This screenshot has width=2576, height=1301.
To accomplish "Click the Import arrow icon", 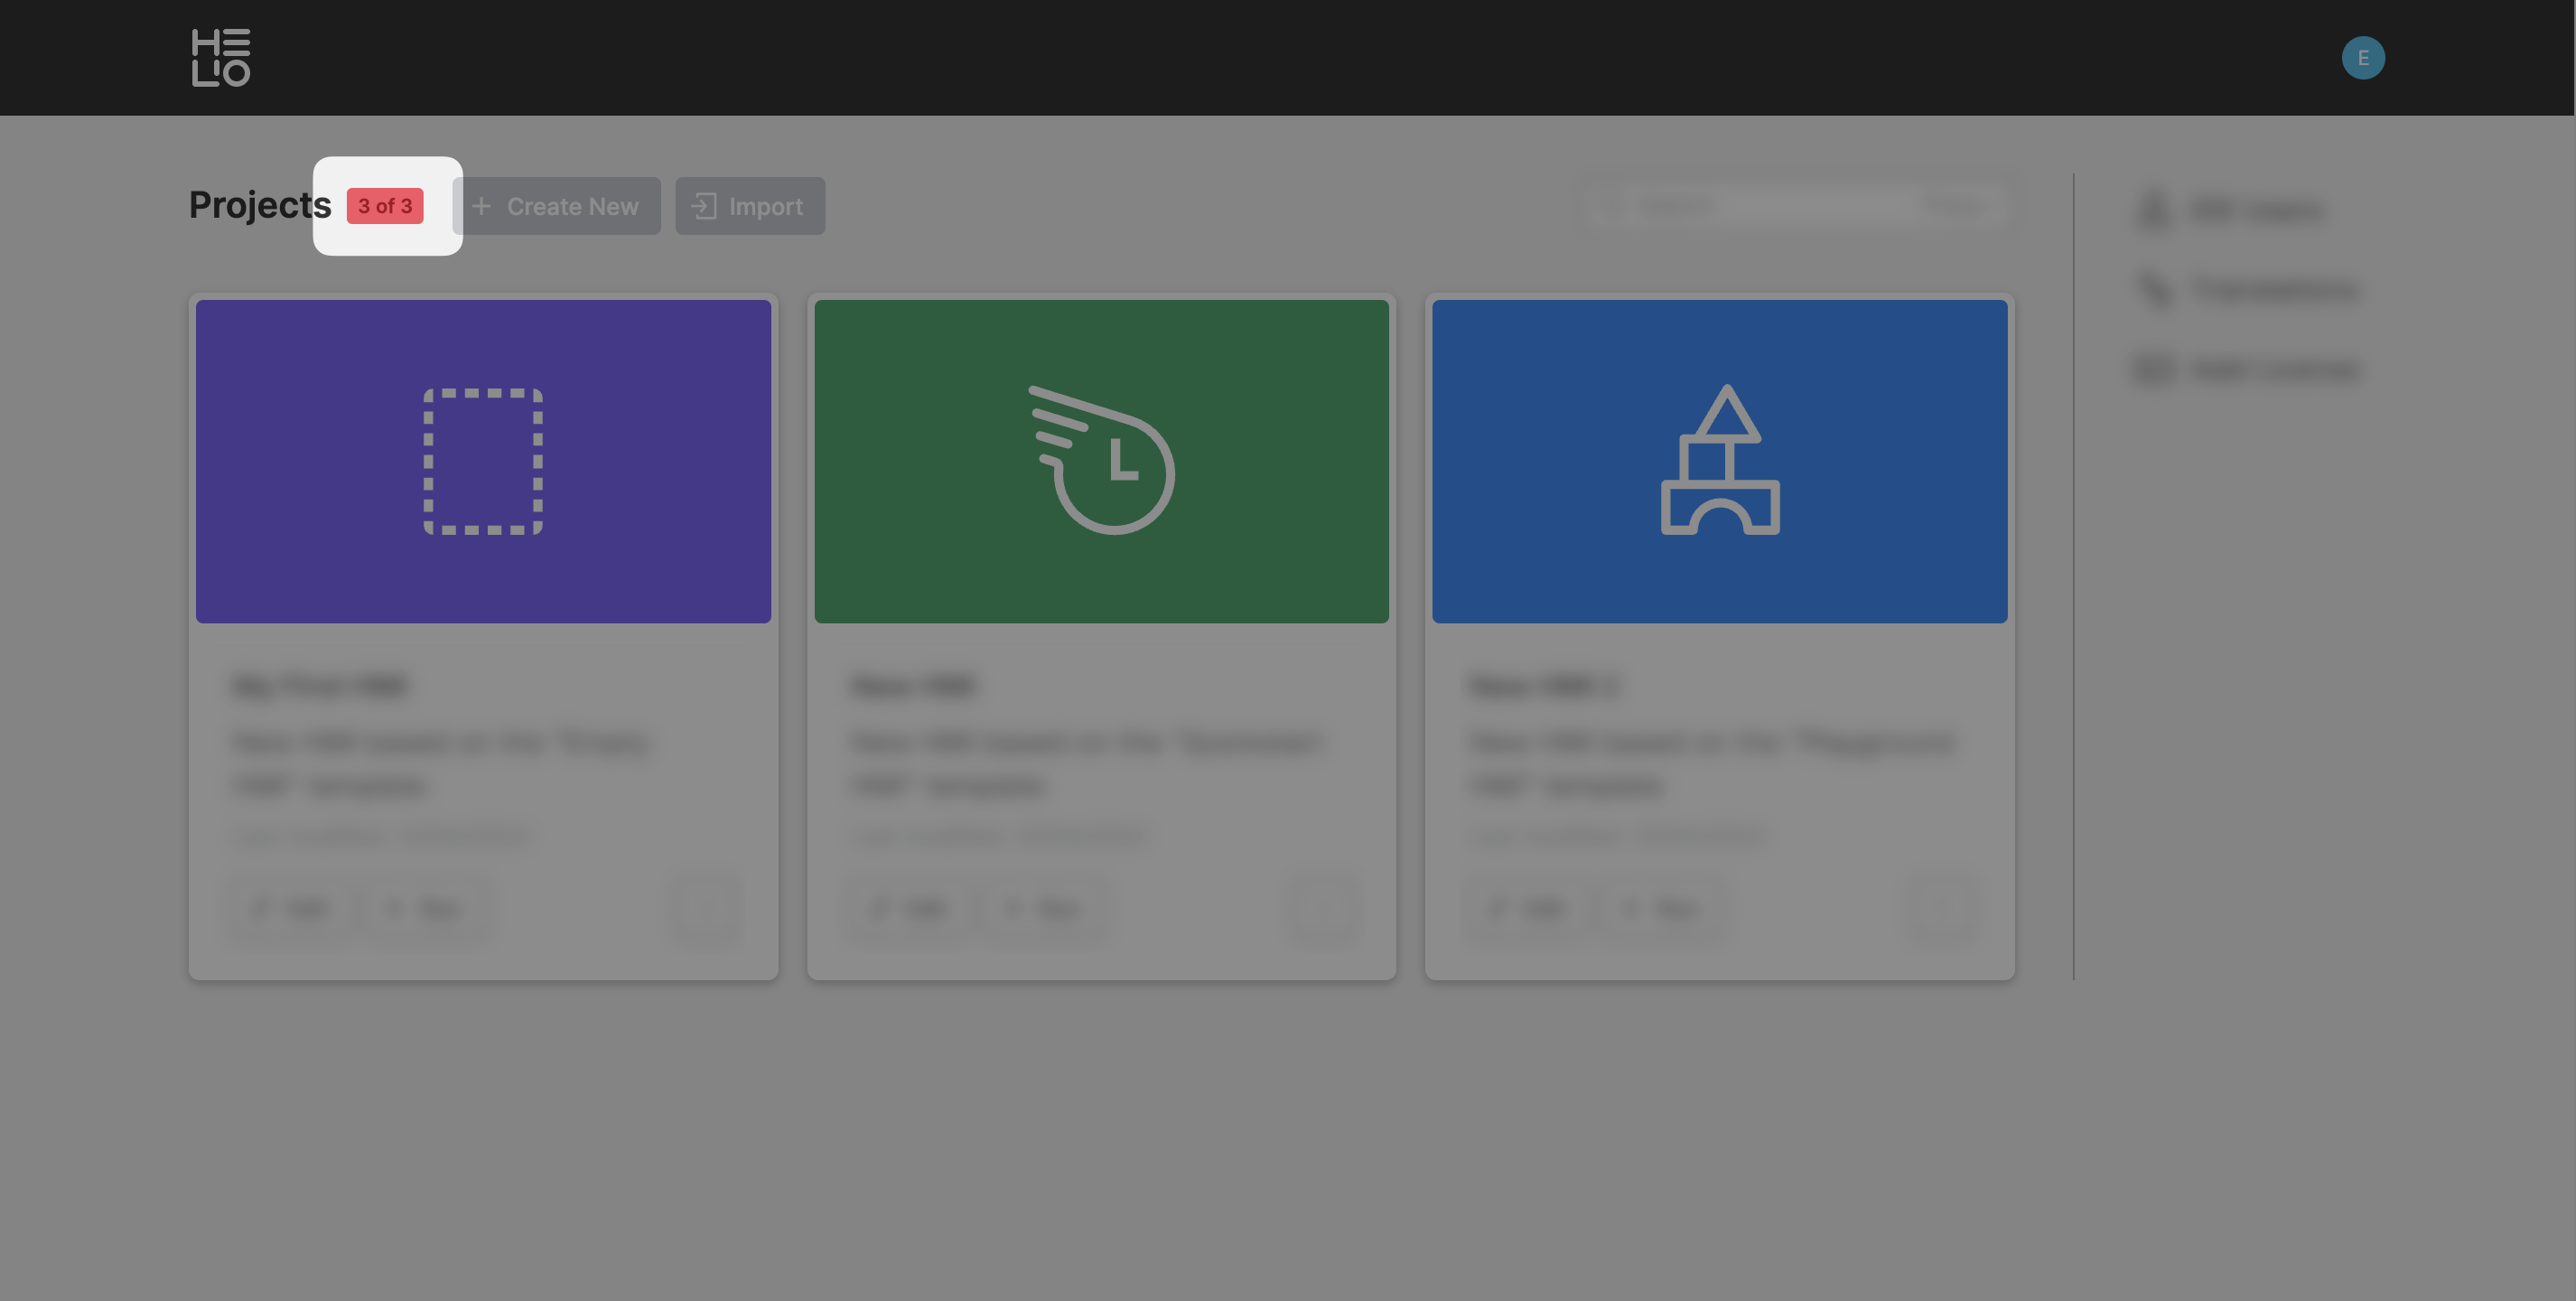I will (703, 206).
